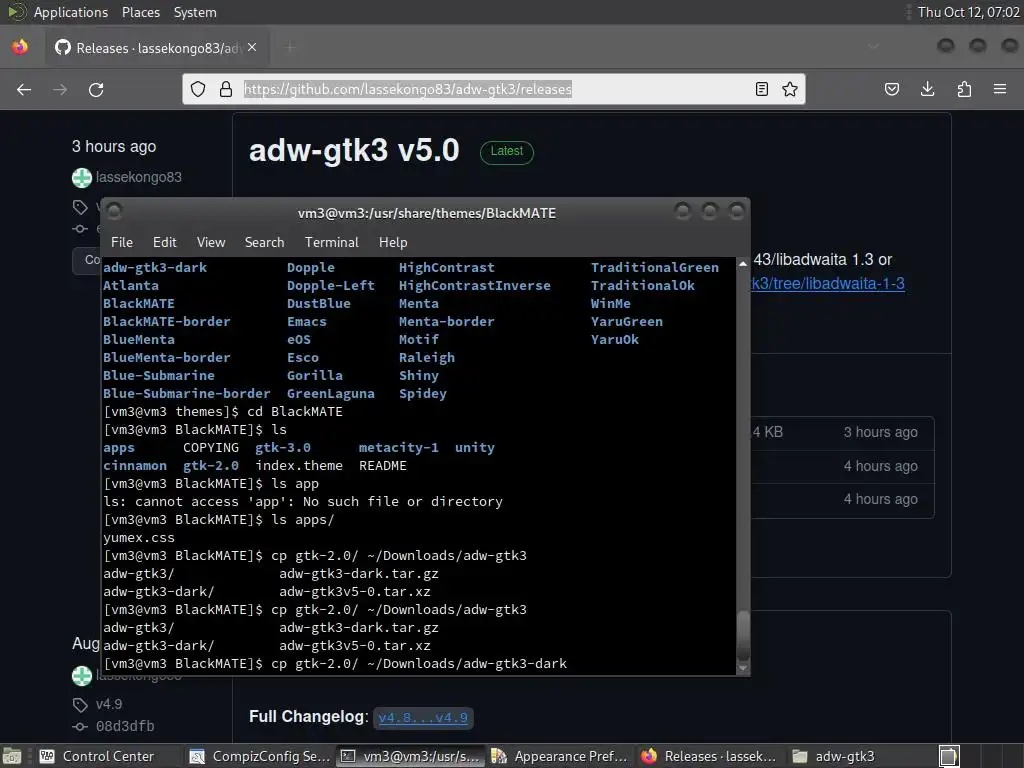The image size is (1024, 768).
Task: Open the Firefox extensions menu
Action: click(x=964, y=89)
